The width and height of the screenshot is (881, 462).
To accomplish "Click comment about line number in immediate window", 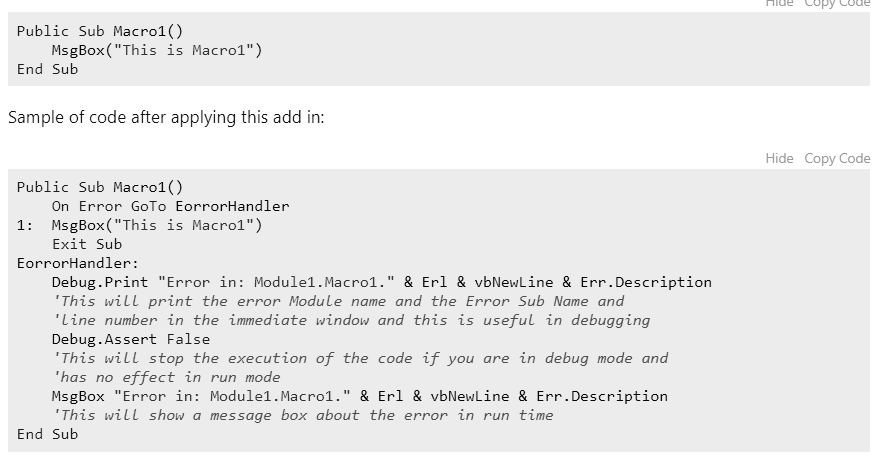I will click(351, 320).
